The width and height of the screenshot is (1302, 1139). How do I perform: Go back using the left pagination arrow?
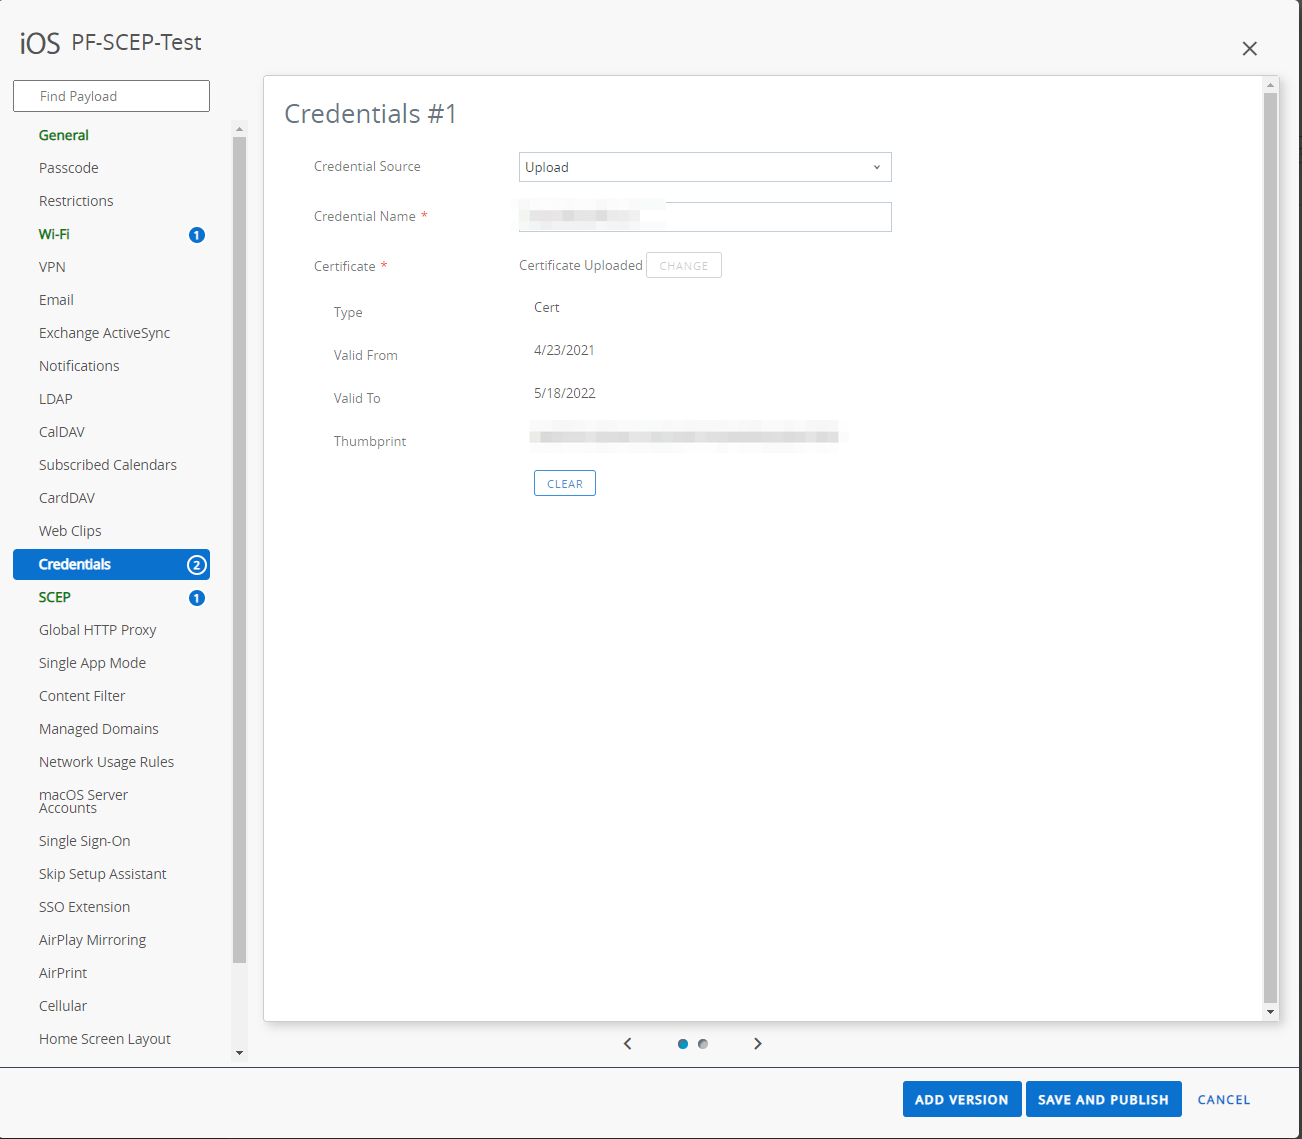pos(627,1043)
